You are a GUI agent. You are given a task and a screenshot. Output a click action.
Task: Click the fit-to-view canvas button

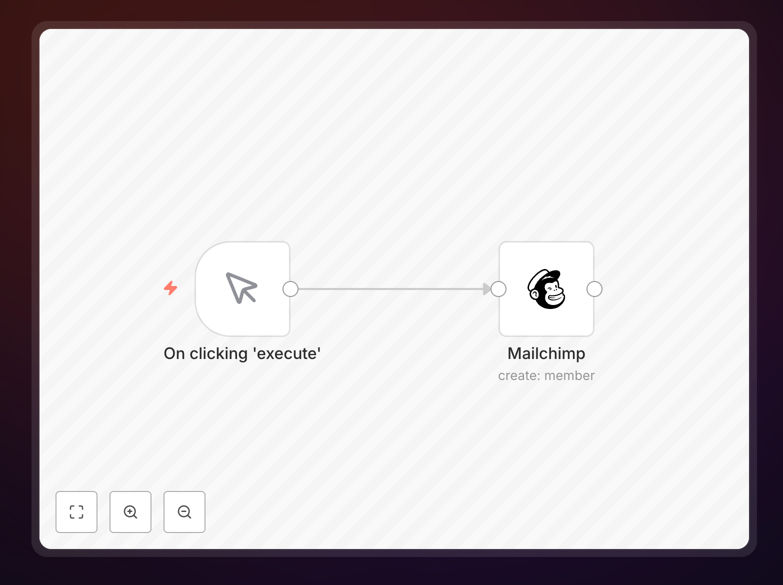coord(76,512)
